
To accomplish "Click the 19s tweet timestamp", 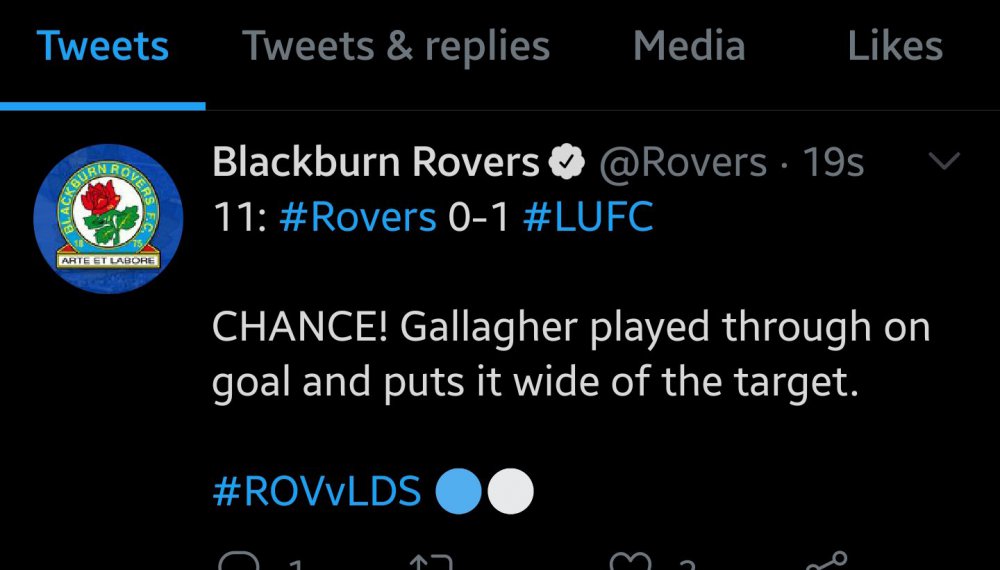I will [x=834, y=162].
